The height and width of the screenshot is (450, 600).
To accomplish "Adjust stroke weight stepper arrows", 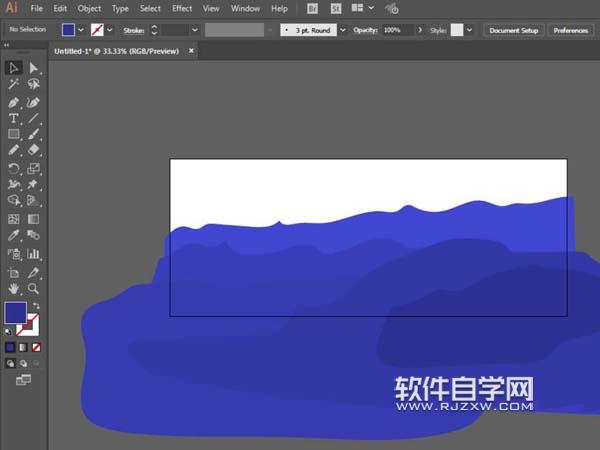I will pyautogui.click(x=154, y=30).
